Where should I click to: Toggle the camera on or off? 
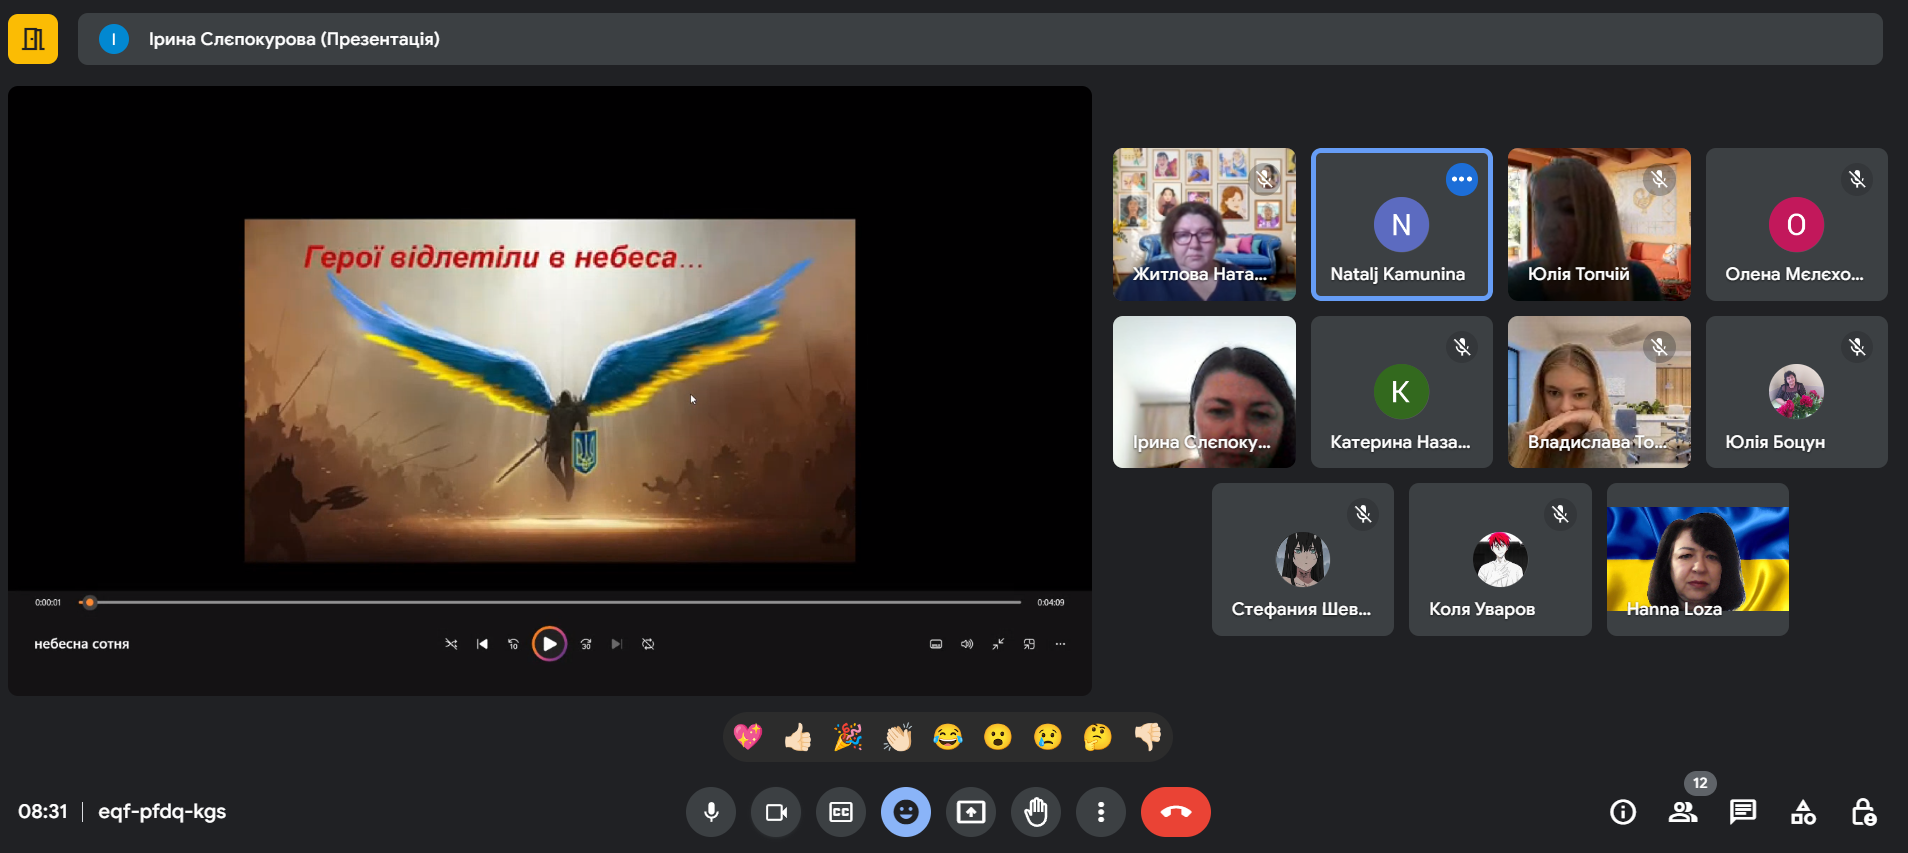(x=776, y=812)
